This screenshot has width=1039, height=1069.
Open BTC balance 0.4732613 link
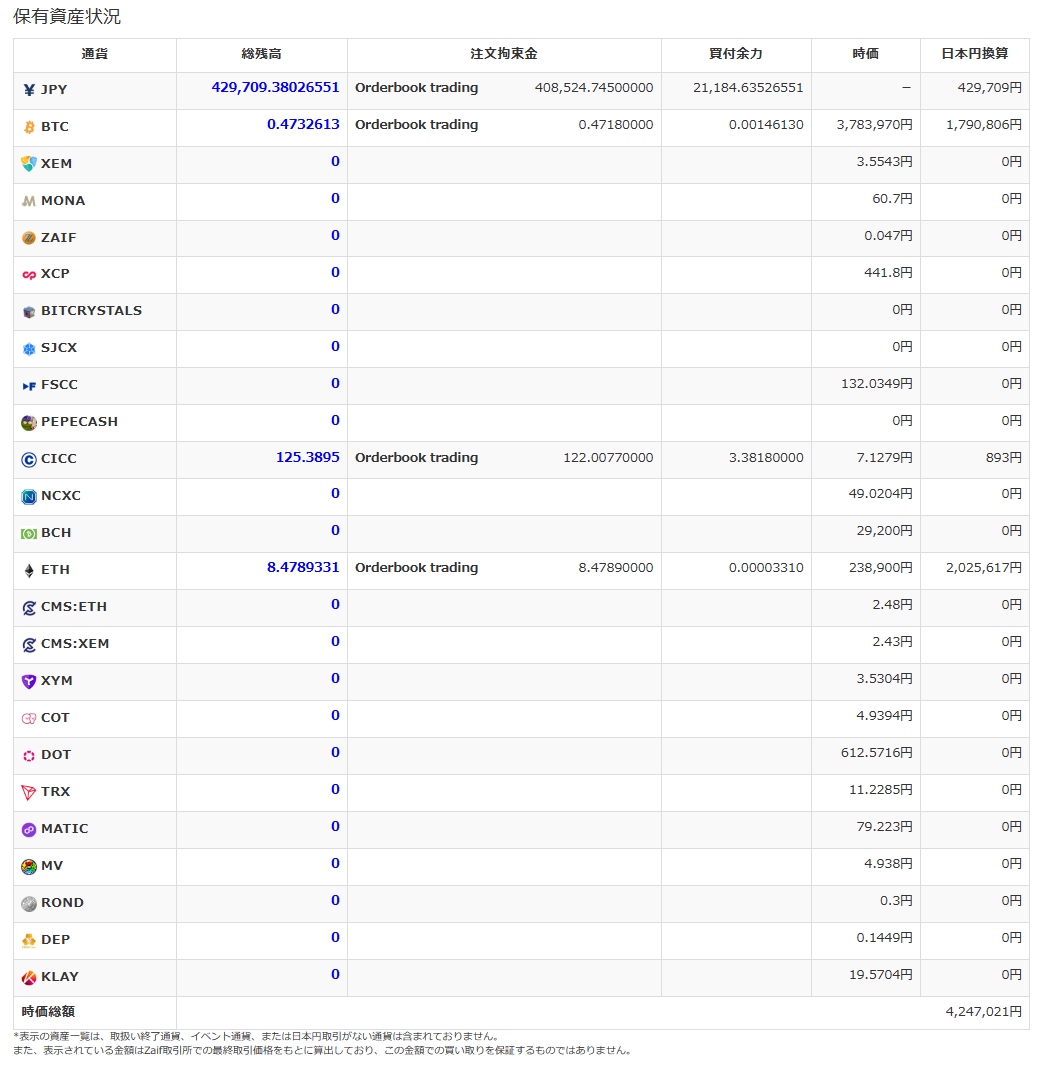click(x=303, y=124)
